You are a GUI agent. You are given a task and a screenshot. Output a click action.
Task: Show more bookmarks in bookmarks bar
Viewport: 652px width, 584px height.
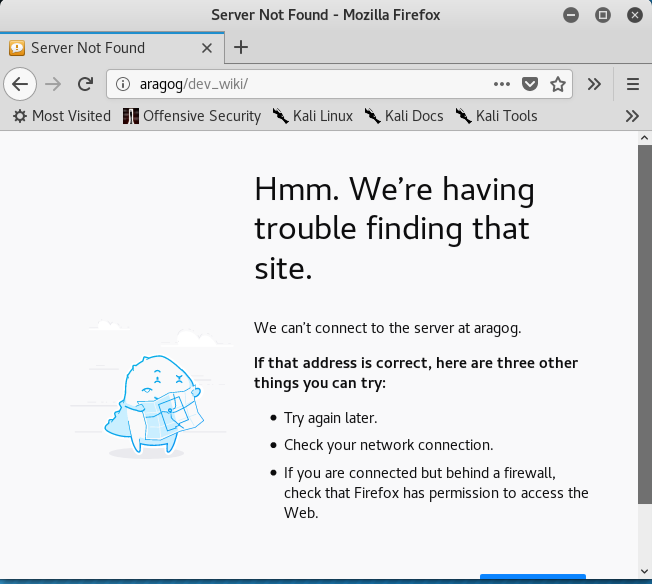632,116
